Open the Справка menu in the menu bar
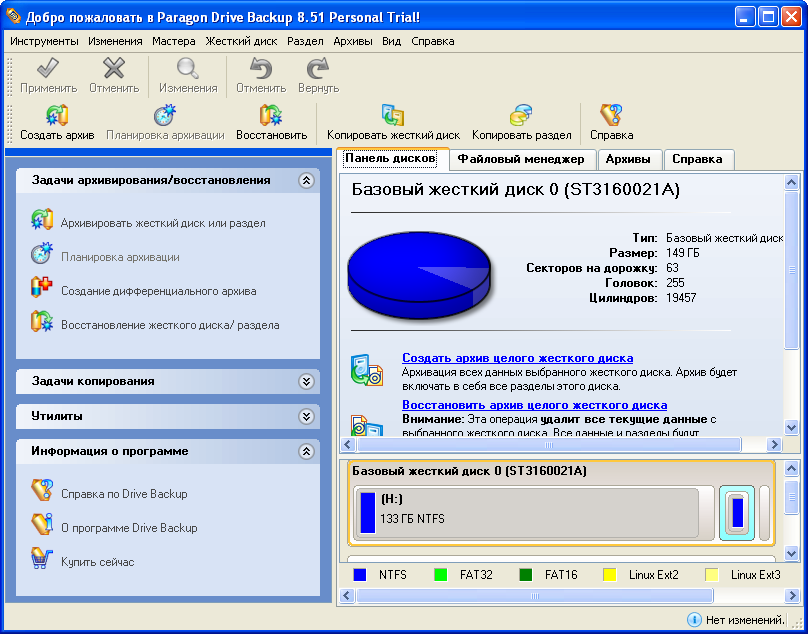The height and width of the screenshot is (634, 808). click(x=433, y=41)
